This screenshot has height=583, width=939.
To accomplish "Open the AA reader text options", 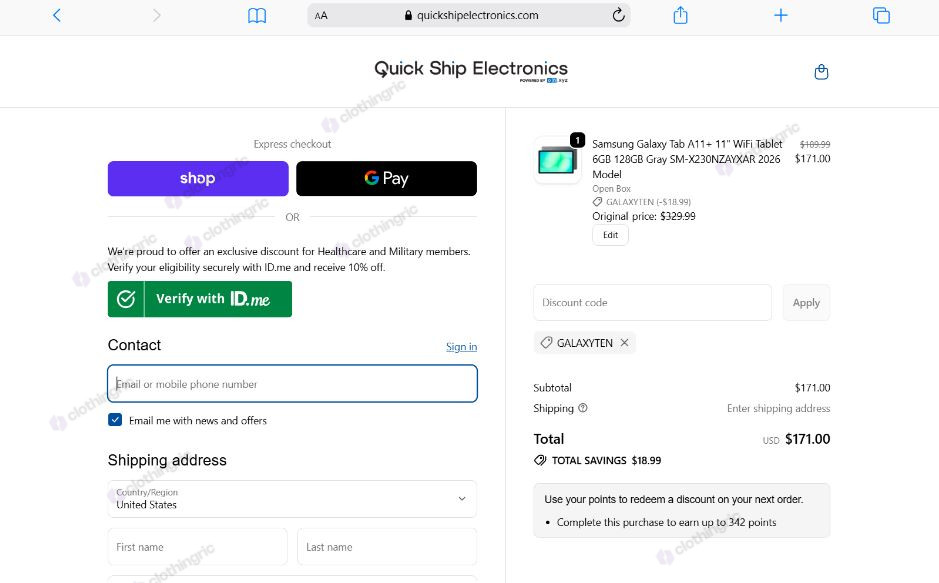I will point(321,16).
